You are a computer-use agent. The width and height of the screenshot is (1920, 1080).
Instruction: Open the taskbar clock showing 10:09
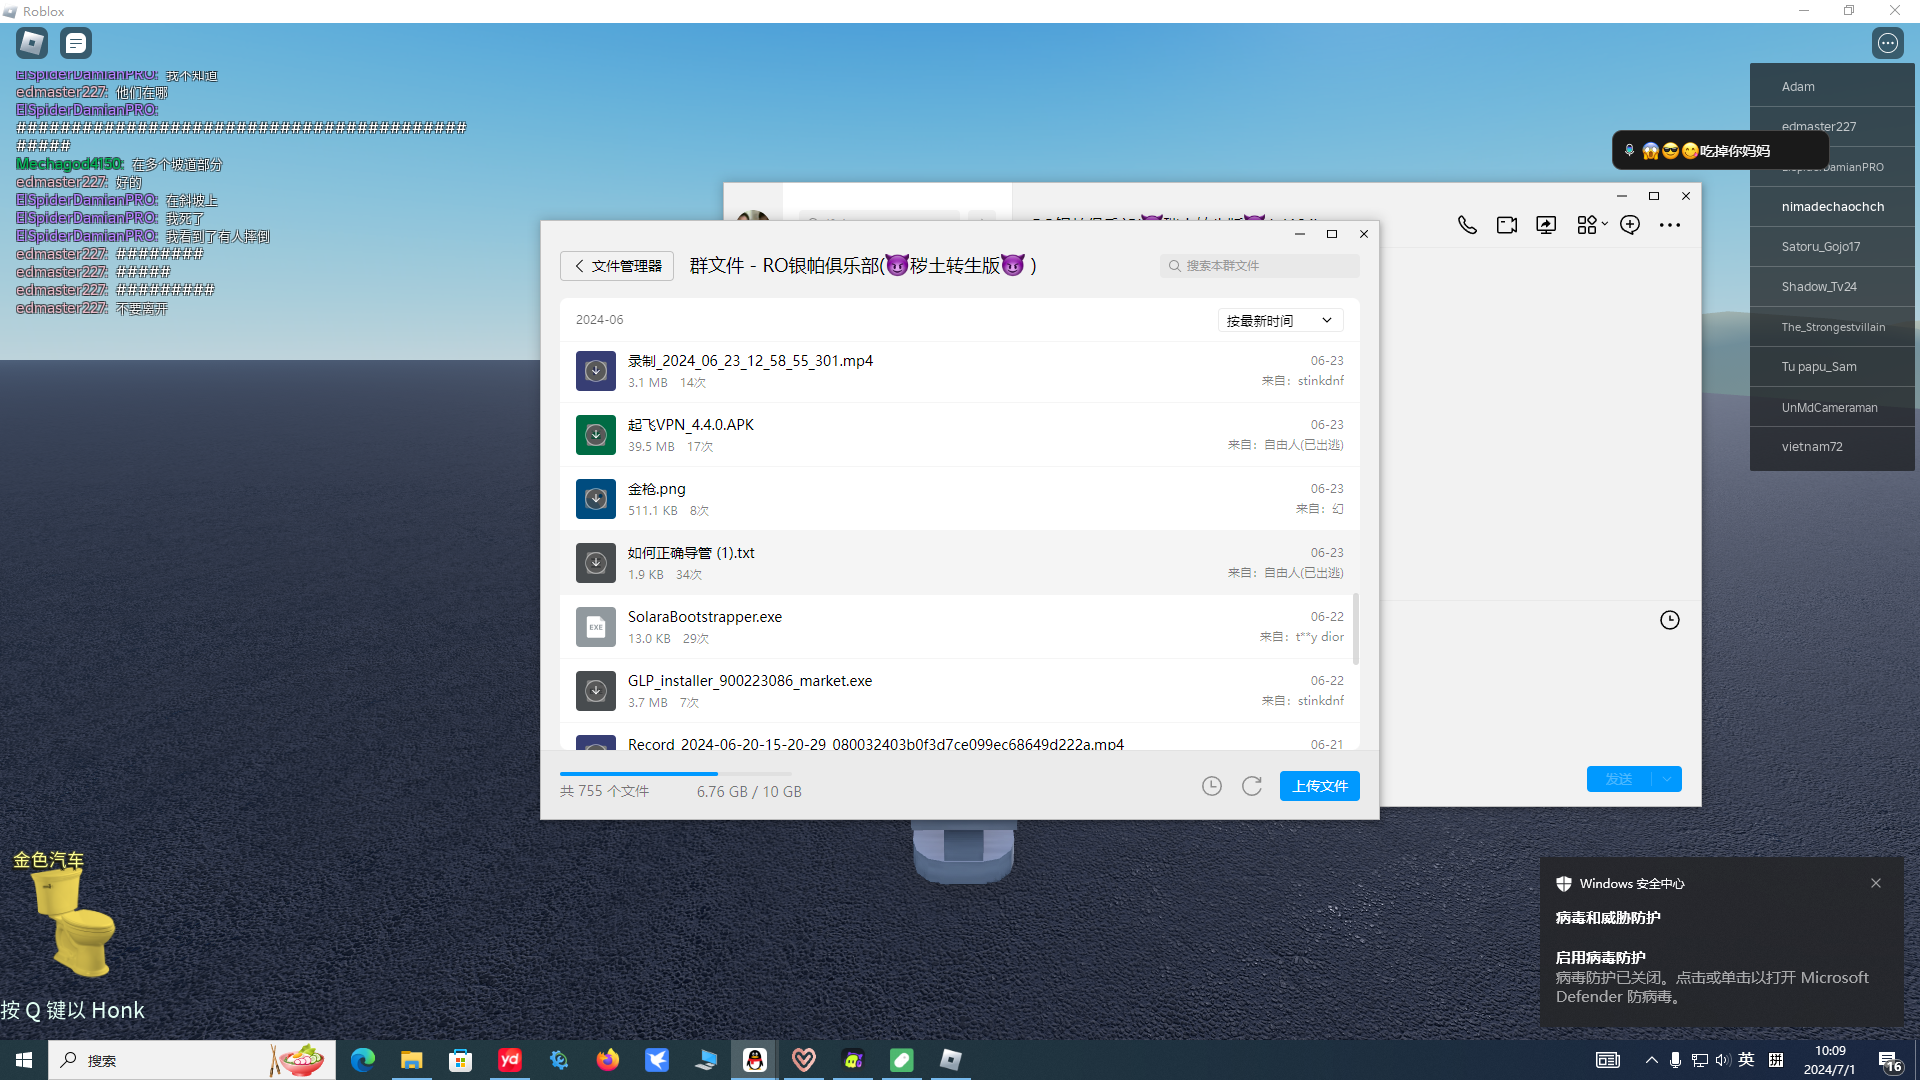1830,1060
